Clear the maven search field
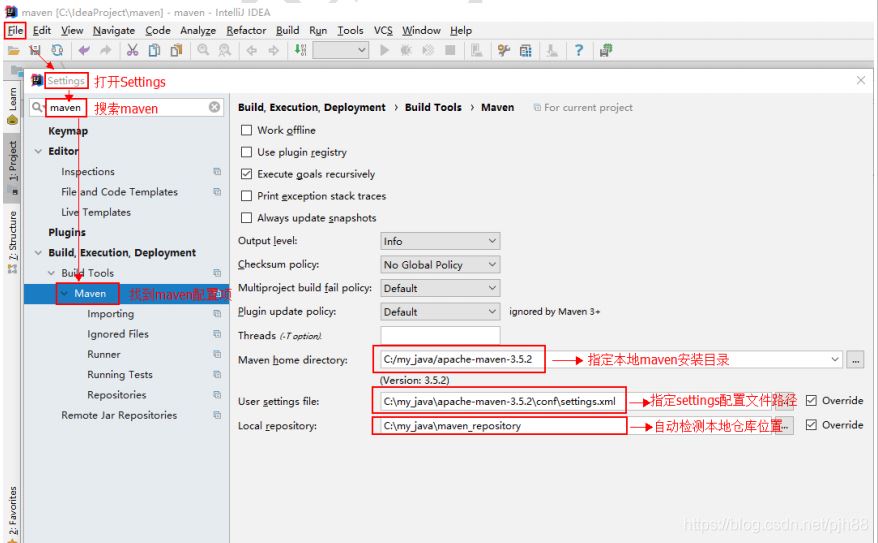Viewport: 878px width, 543px height. 214,107
